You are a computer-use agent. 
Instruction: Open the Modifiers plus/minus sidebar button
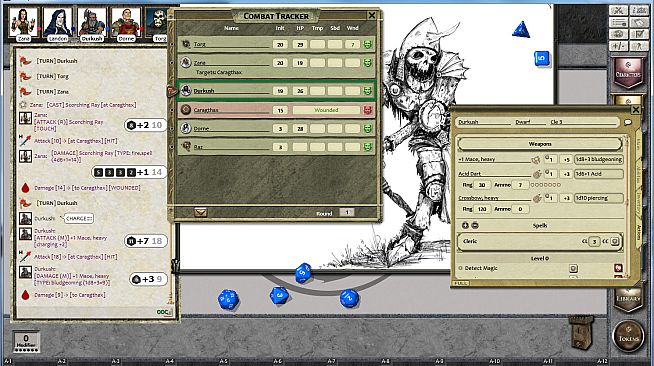point(619,45)
